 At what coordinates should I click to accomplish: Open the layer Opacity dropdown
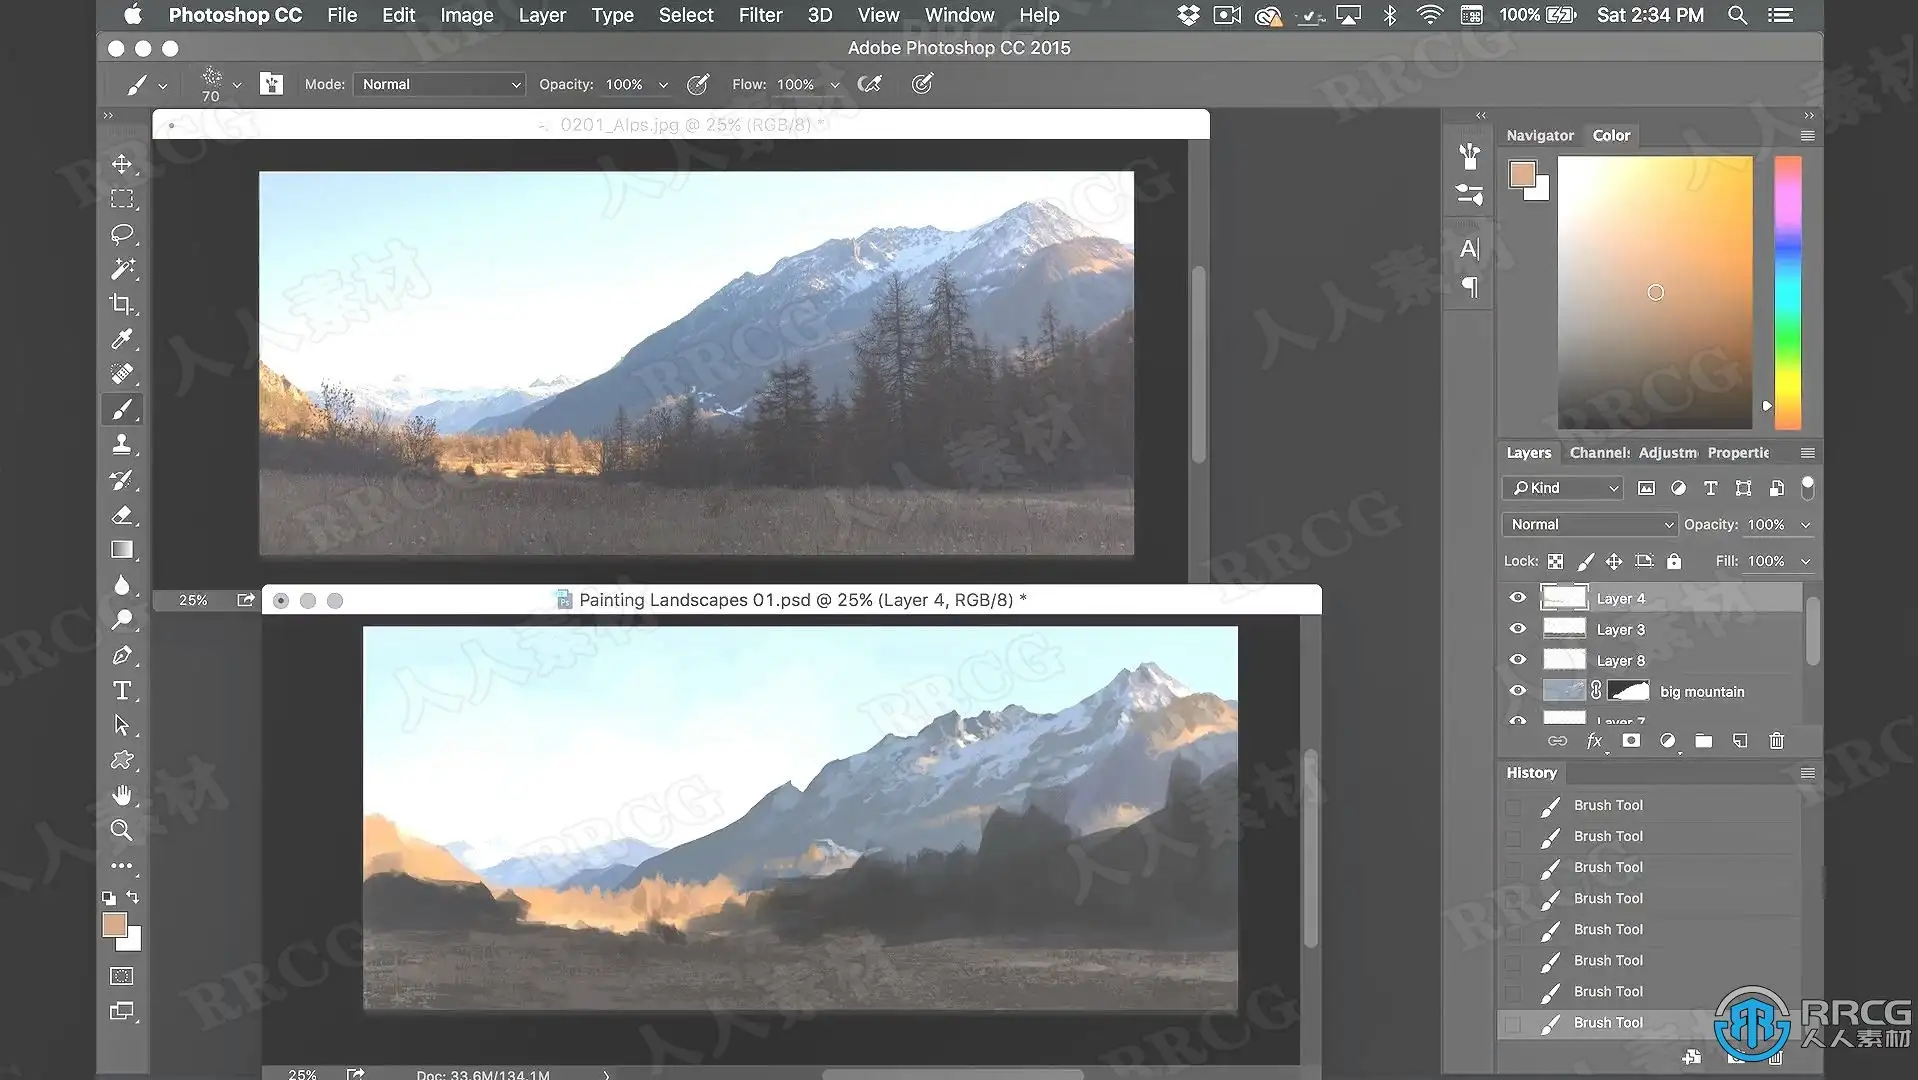(1806, 524)
